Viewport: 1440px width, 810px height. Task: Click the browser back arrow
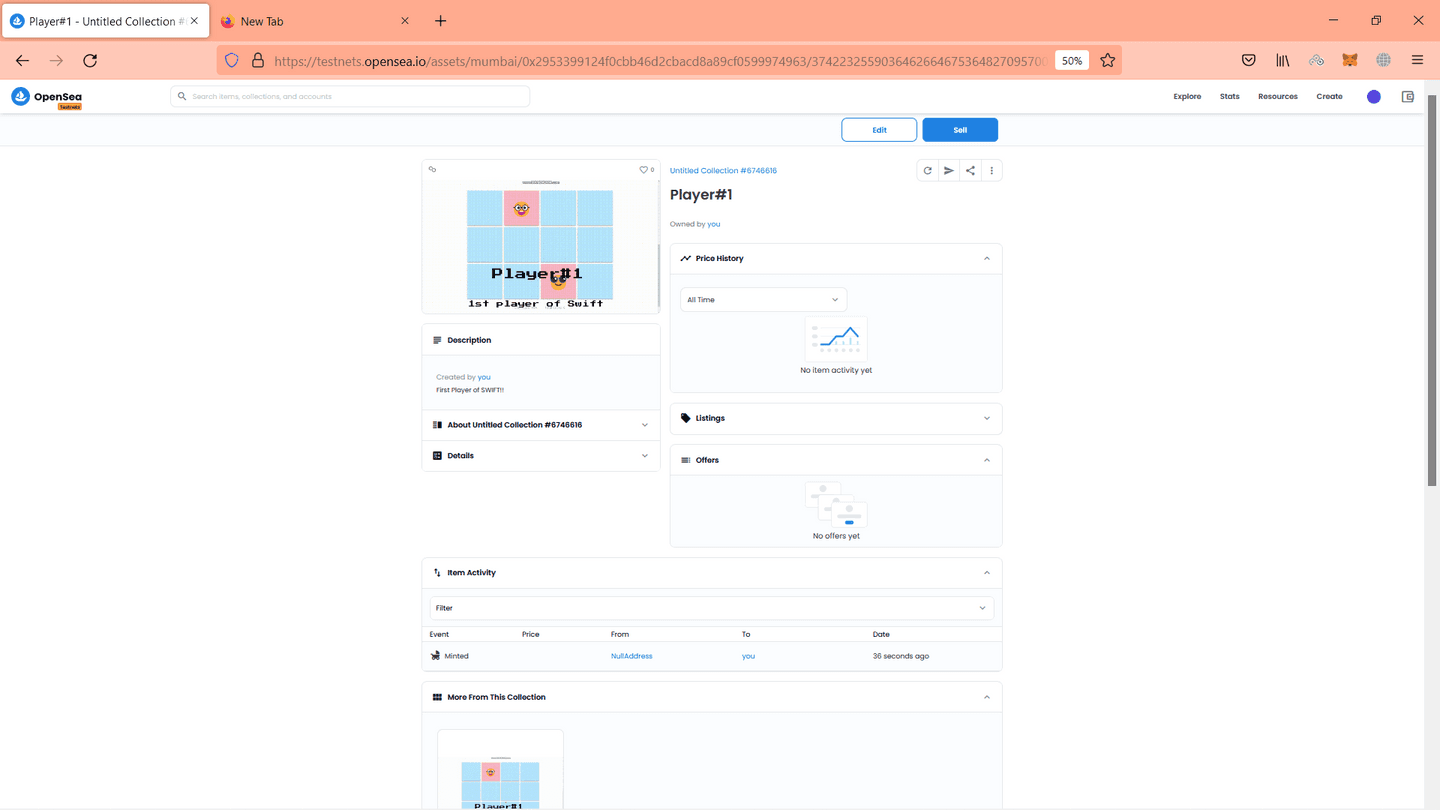pyautogui.click(x=22, y=61)
